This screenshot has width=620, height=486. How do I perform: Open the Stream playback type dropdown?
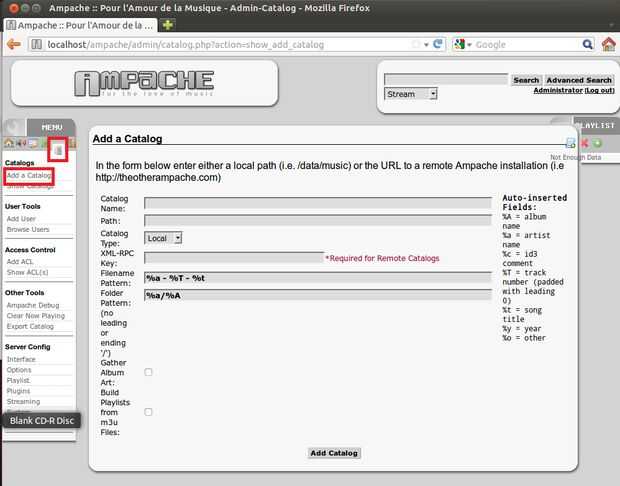(x=410, y=94)
